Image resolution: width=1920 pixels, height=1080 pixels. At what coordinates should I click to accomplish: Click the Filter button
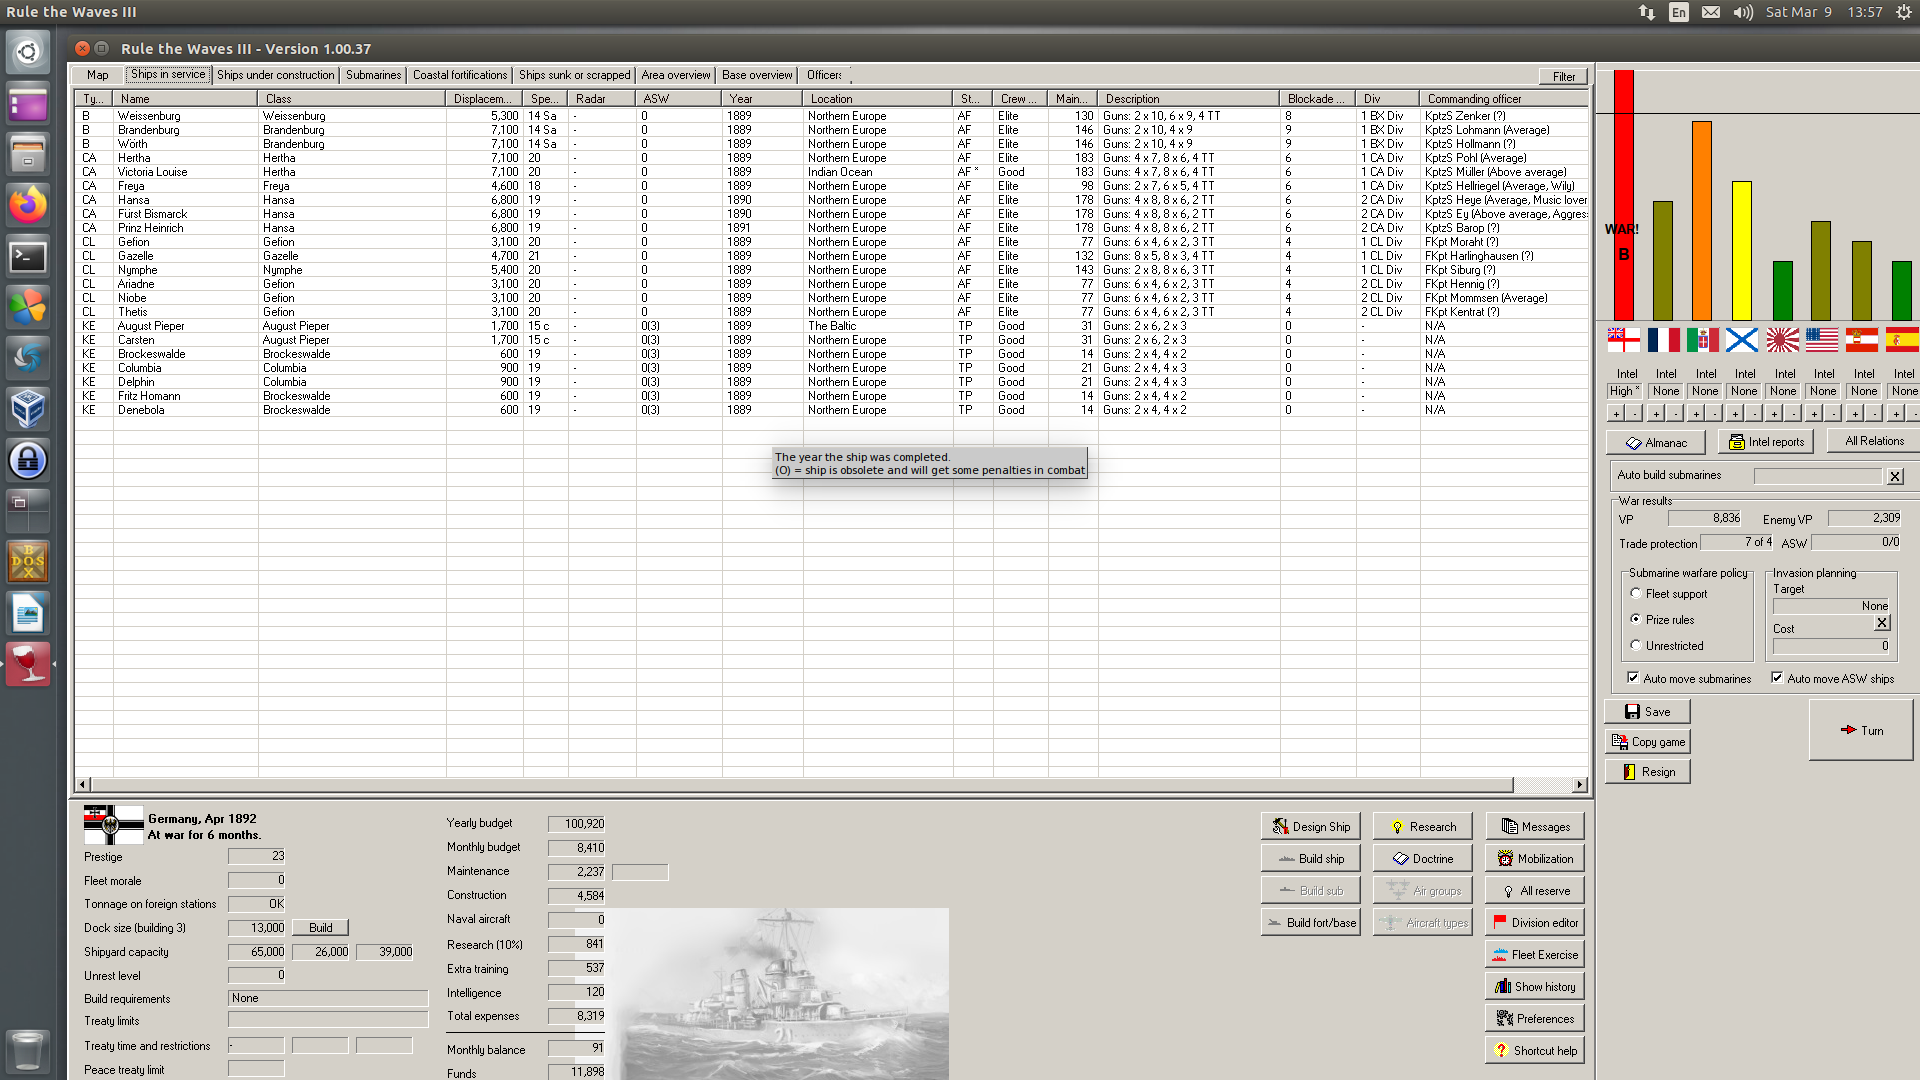click(x=1563, y=76)
